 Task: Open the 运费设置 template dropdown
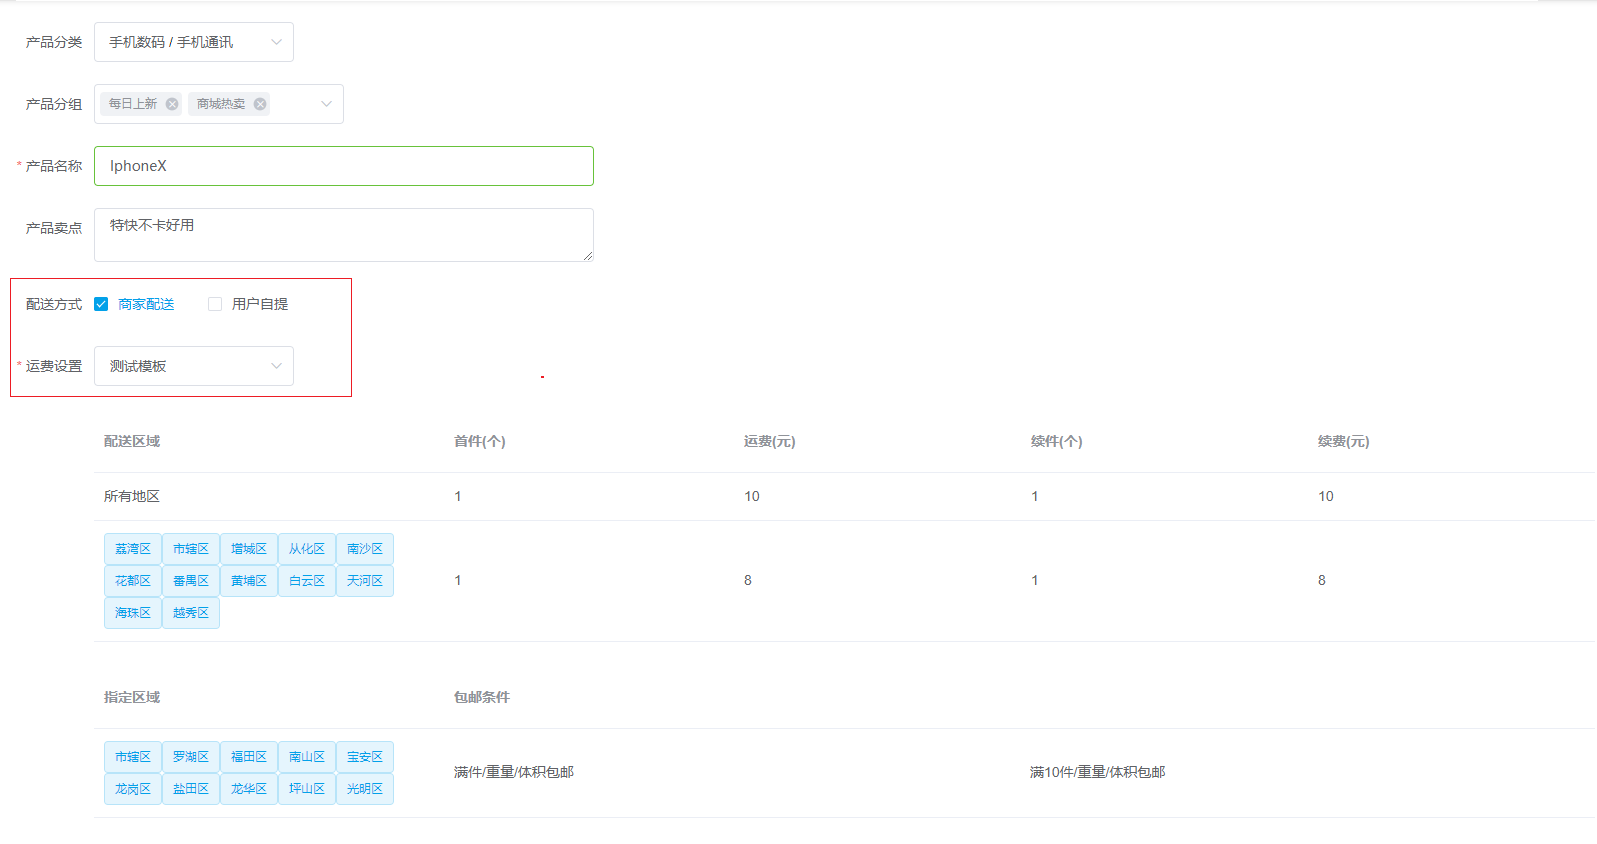[193, 366]
